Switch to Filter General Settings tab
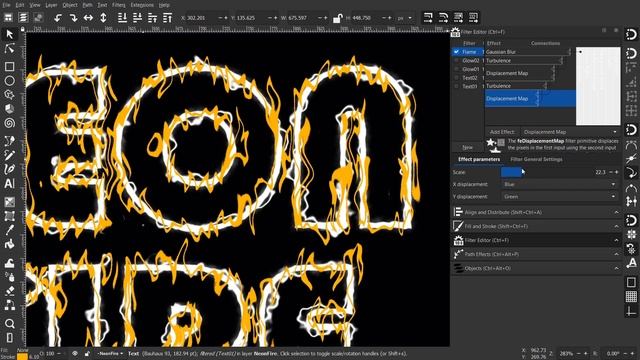Screen dimensions: 640x360 click(536, 159)
